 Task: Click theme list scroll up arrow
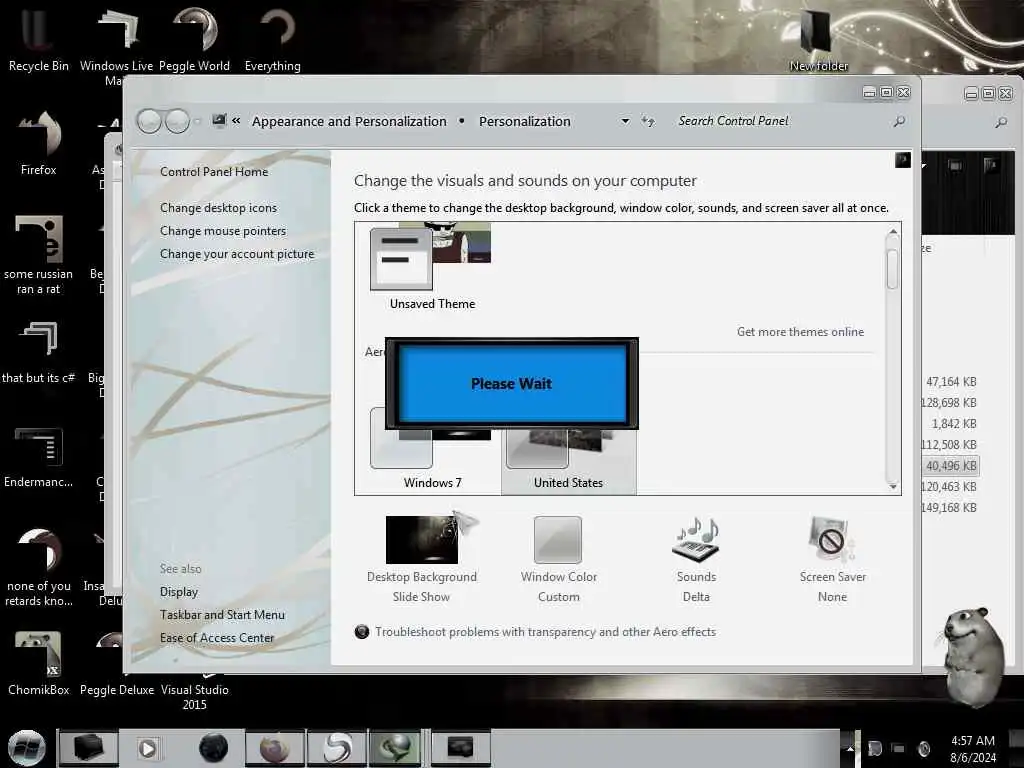click(893, 232)
